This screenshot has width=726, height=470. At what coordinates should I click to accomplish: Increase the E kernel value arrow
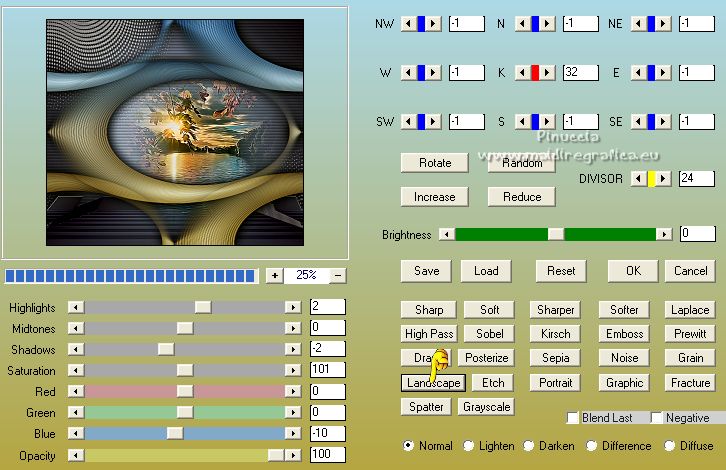tap(663, 73)
